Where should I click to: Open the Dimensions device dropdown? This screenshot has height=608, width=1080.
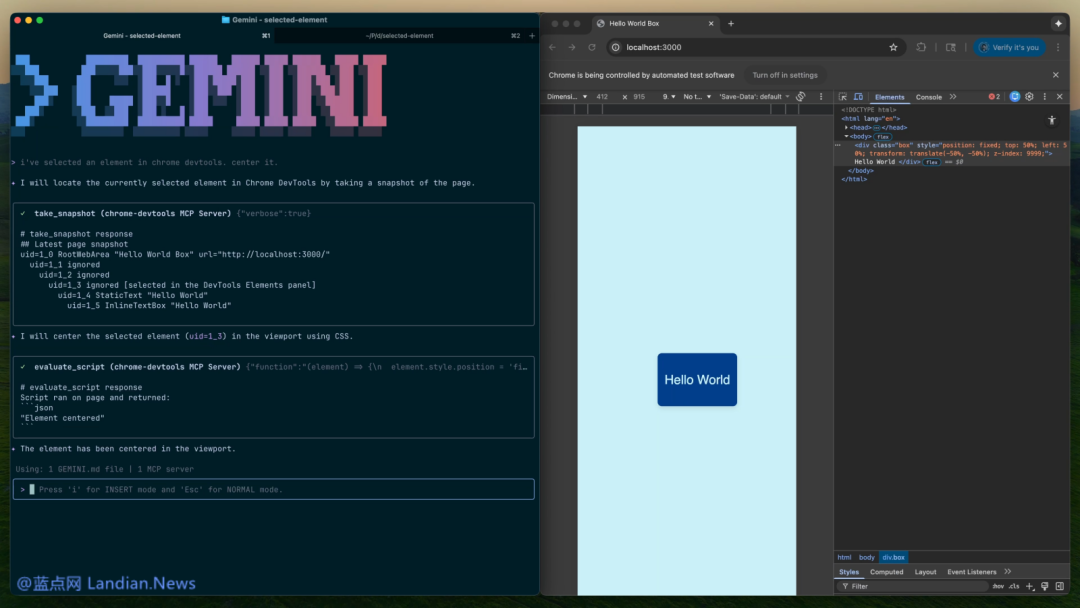tap(567, 97)
